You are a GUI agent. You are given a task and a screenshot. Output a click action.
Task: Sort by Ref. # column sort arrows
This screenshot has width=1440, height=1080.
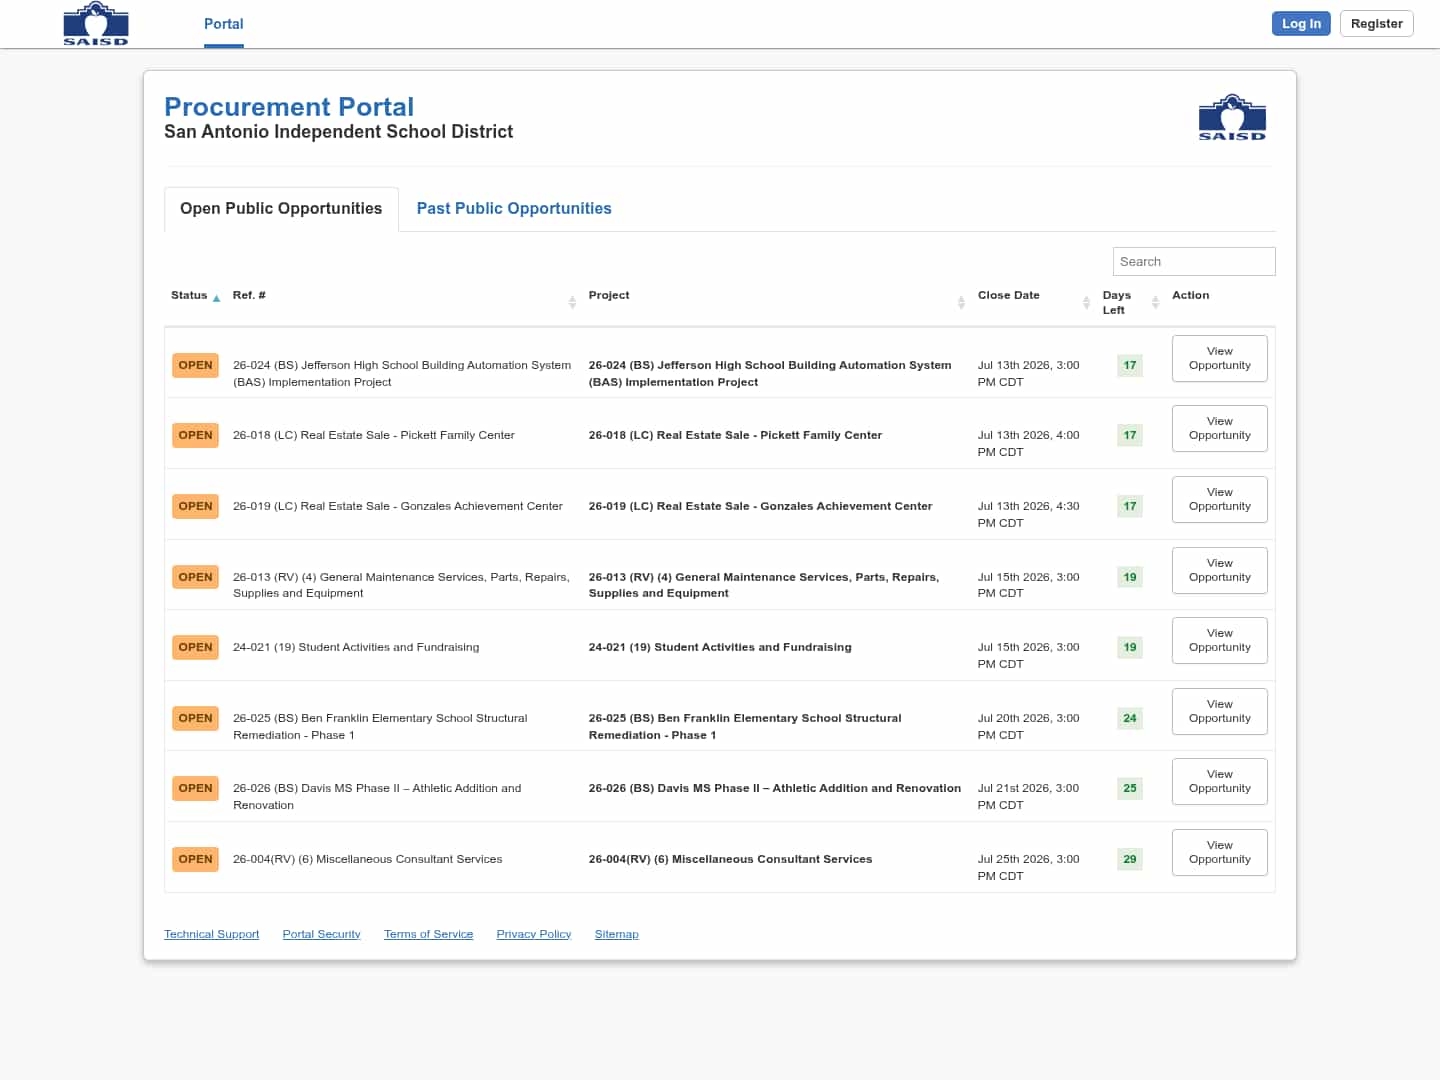point(572,302)
